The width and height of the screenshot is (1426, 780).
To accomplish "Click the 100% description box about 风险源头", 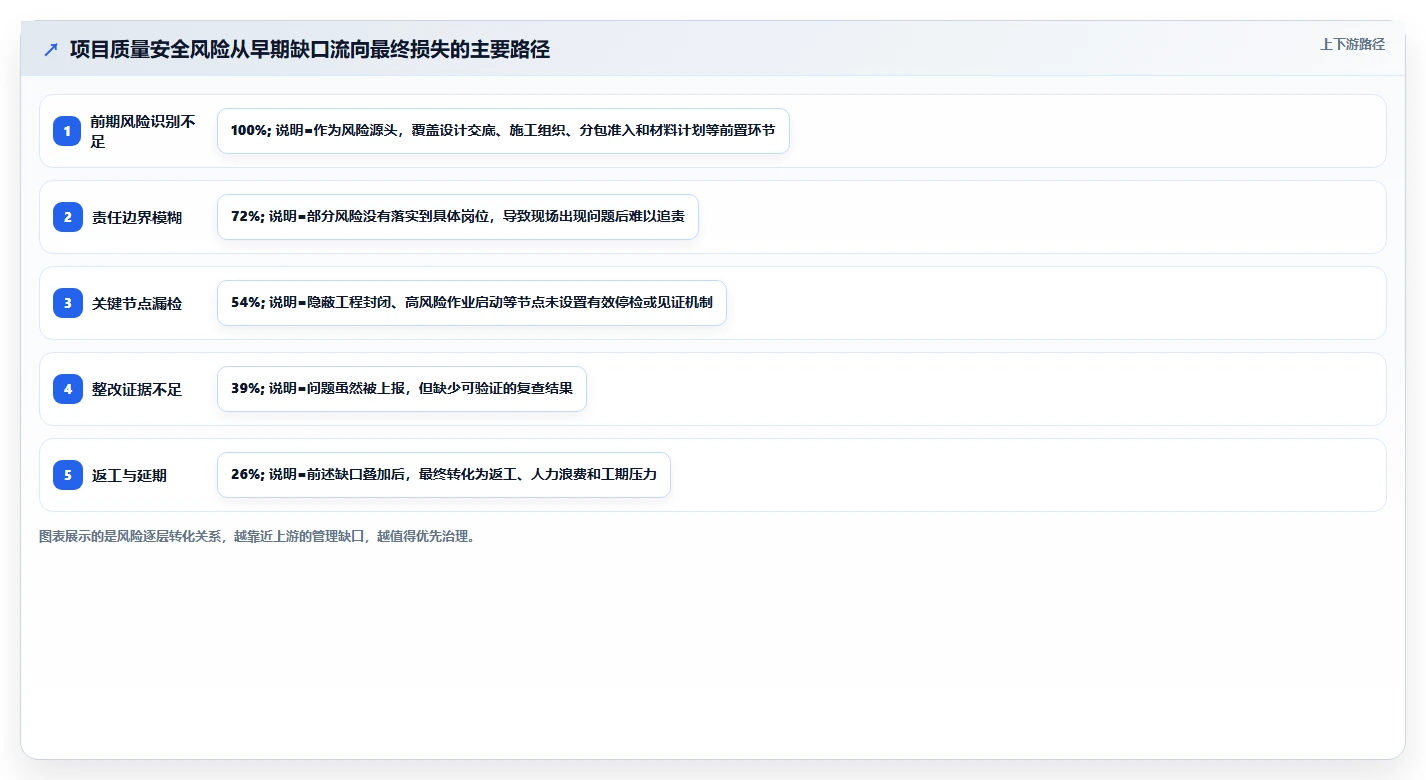I will pyautogui.click(x=503, y=131).
